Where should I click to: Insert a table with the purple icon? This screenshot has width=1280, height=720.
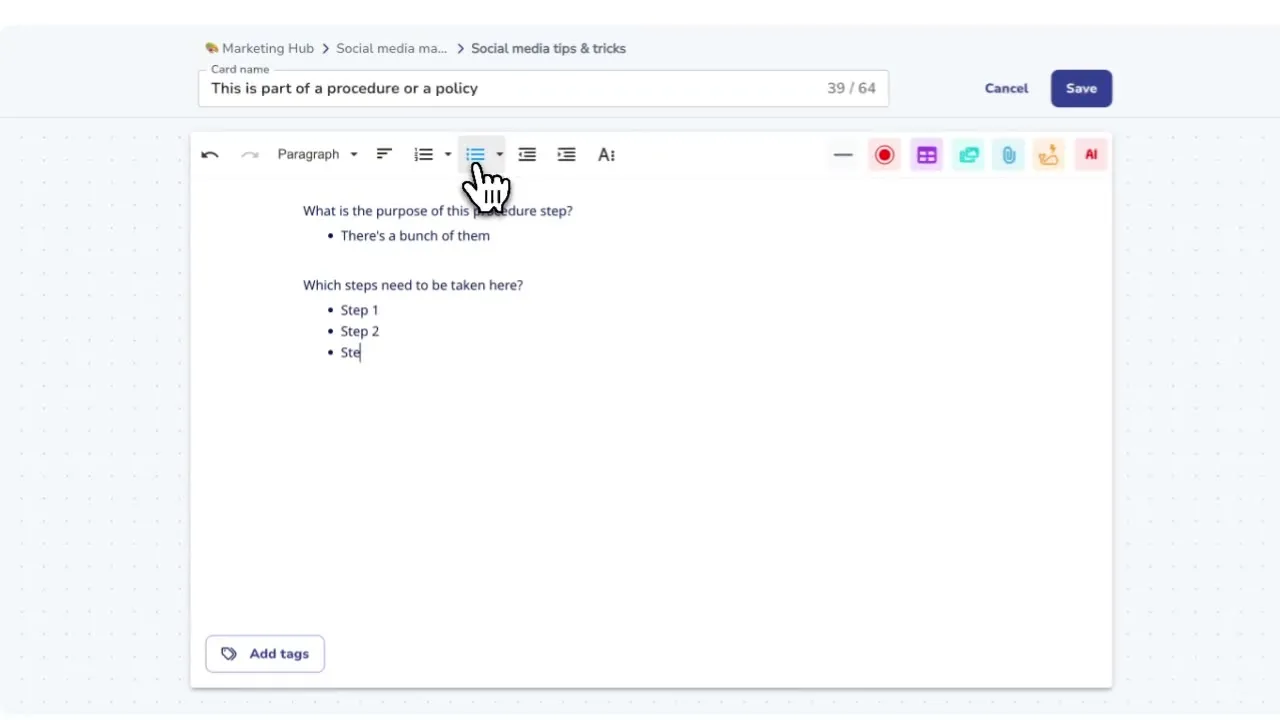click(x=927, y=155)
